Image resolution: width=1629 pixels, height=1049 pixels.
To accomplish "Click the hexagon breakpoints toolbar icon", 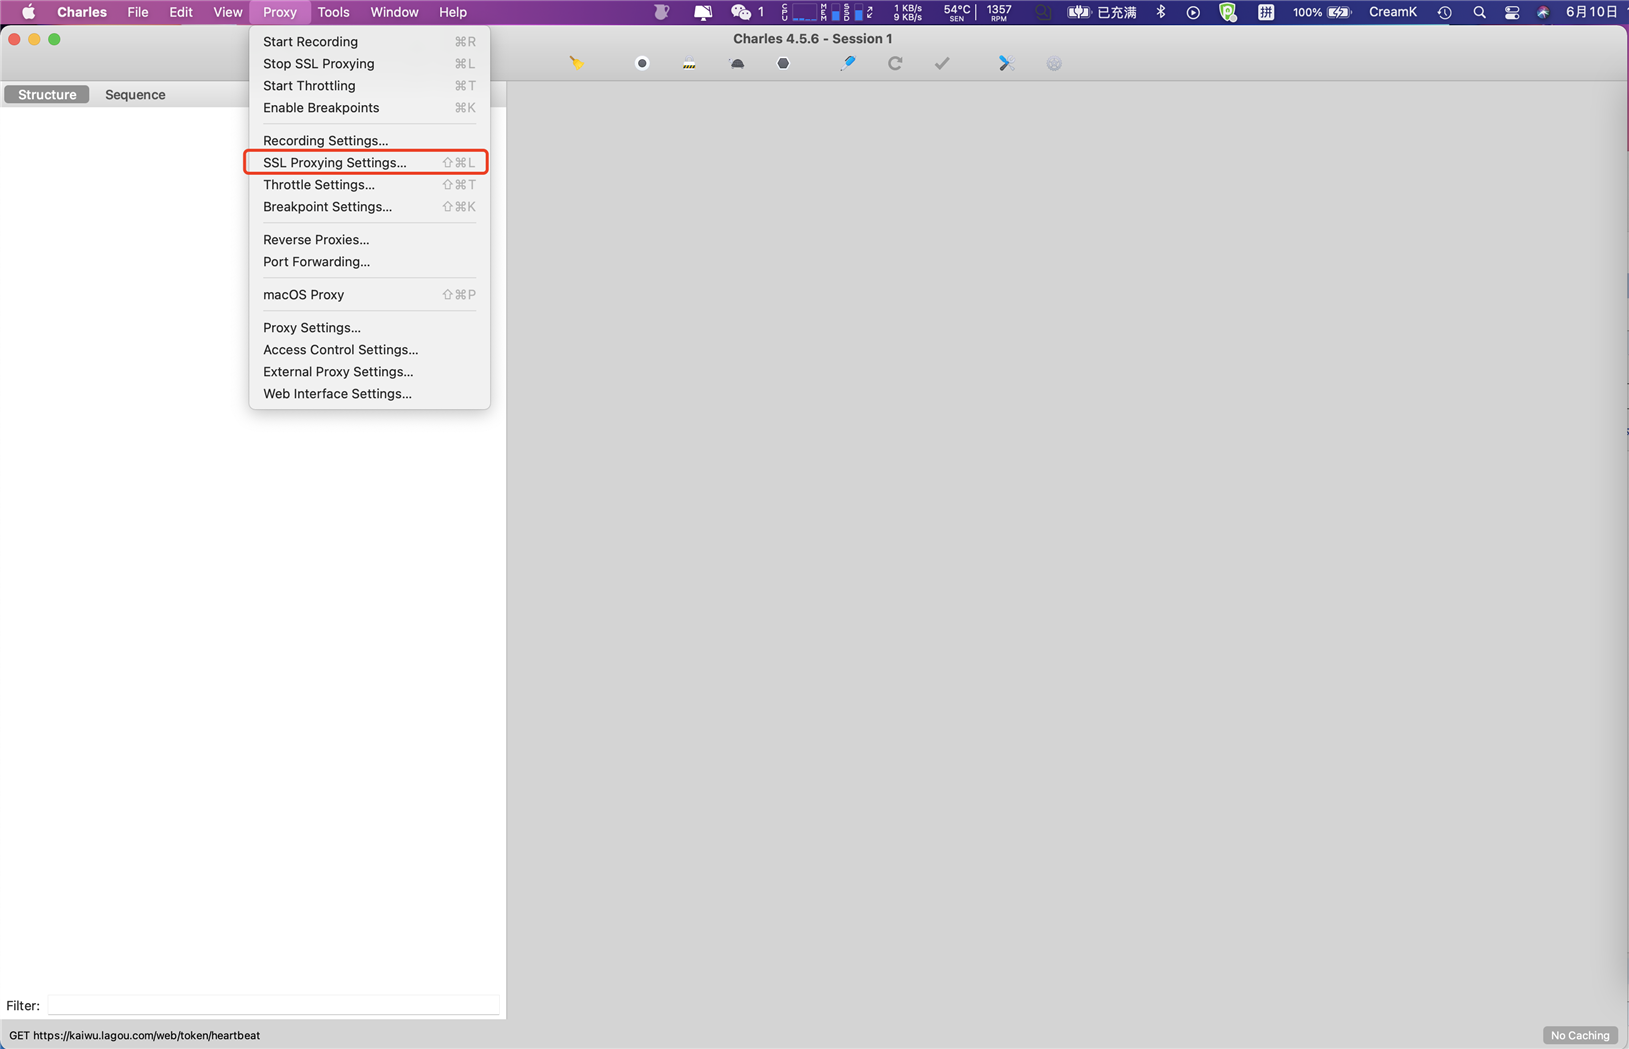I will pyautogui.click(x=783, y=63).
